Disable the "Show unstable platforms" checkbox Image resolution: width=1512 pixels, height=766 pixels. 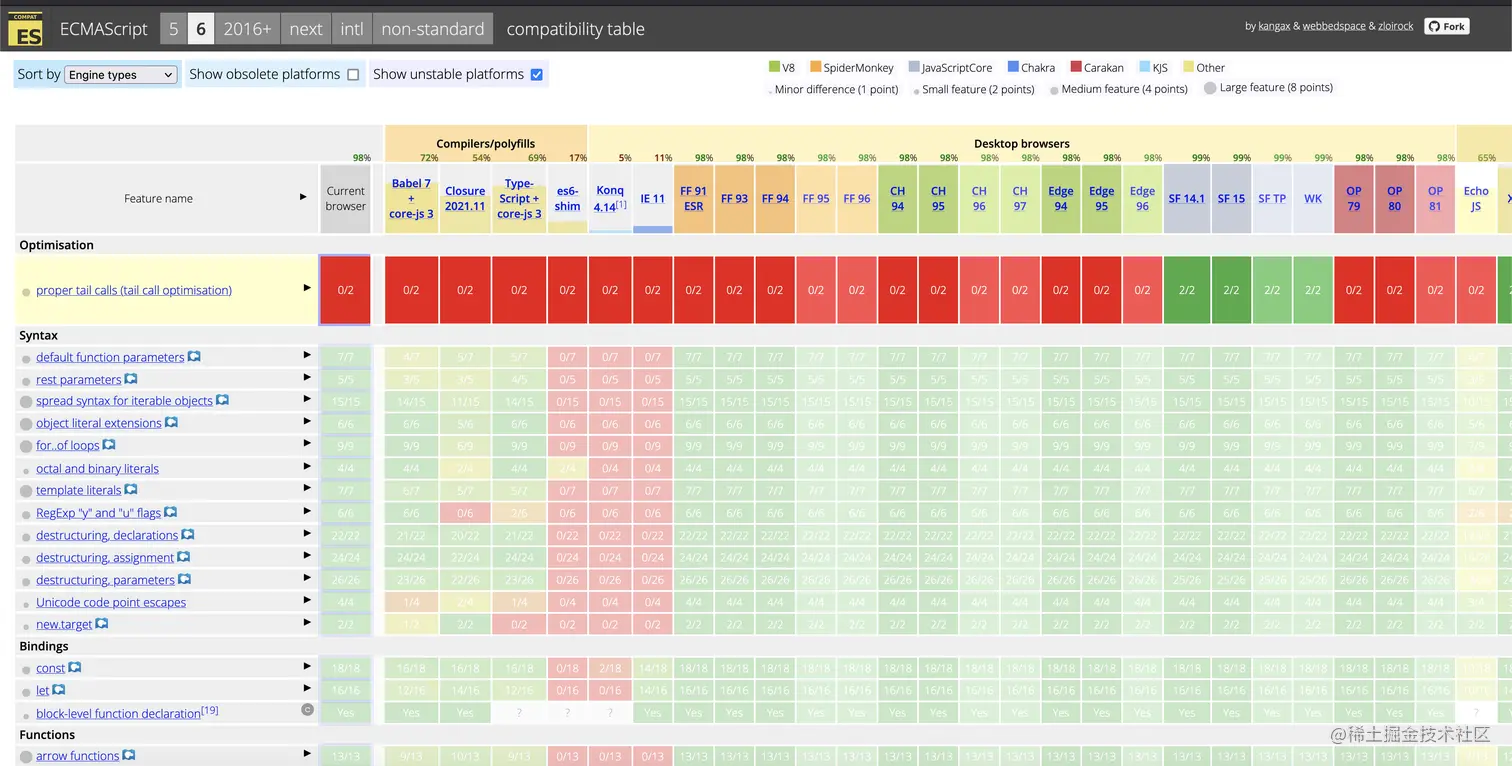coord(537,73)
